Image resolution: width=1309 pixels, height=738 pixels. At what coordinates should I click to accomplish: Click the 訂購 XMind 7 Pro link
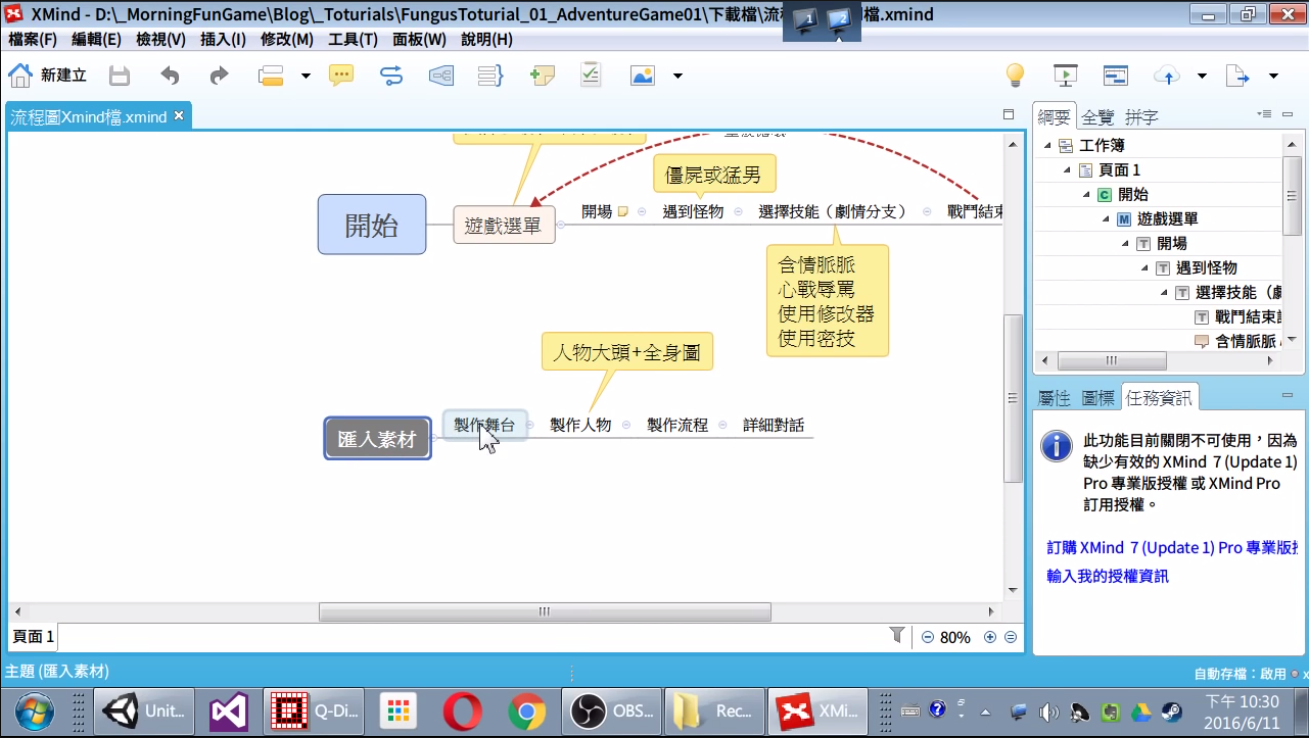pos(1173,548)
